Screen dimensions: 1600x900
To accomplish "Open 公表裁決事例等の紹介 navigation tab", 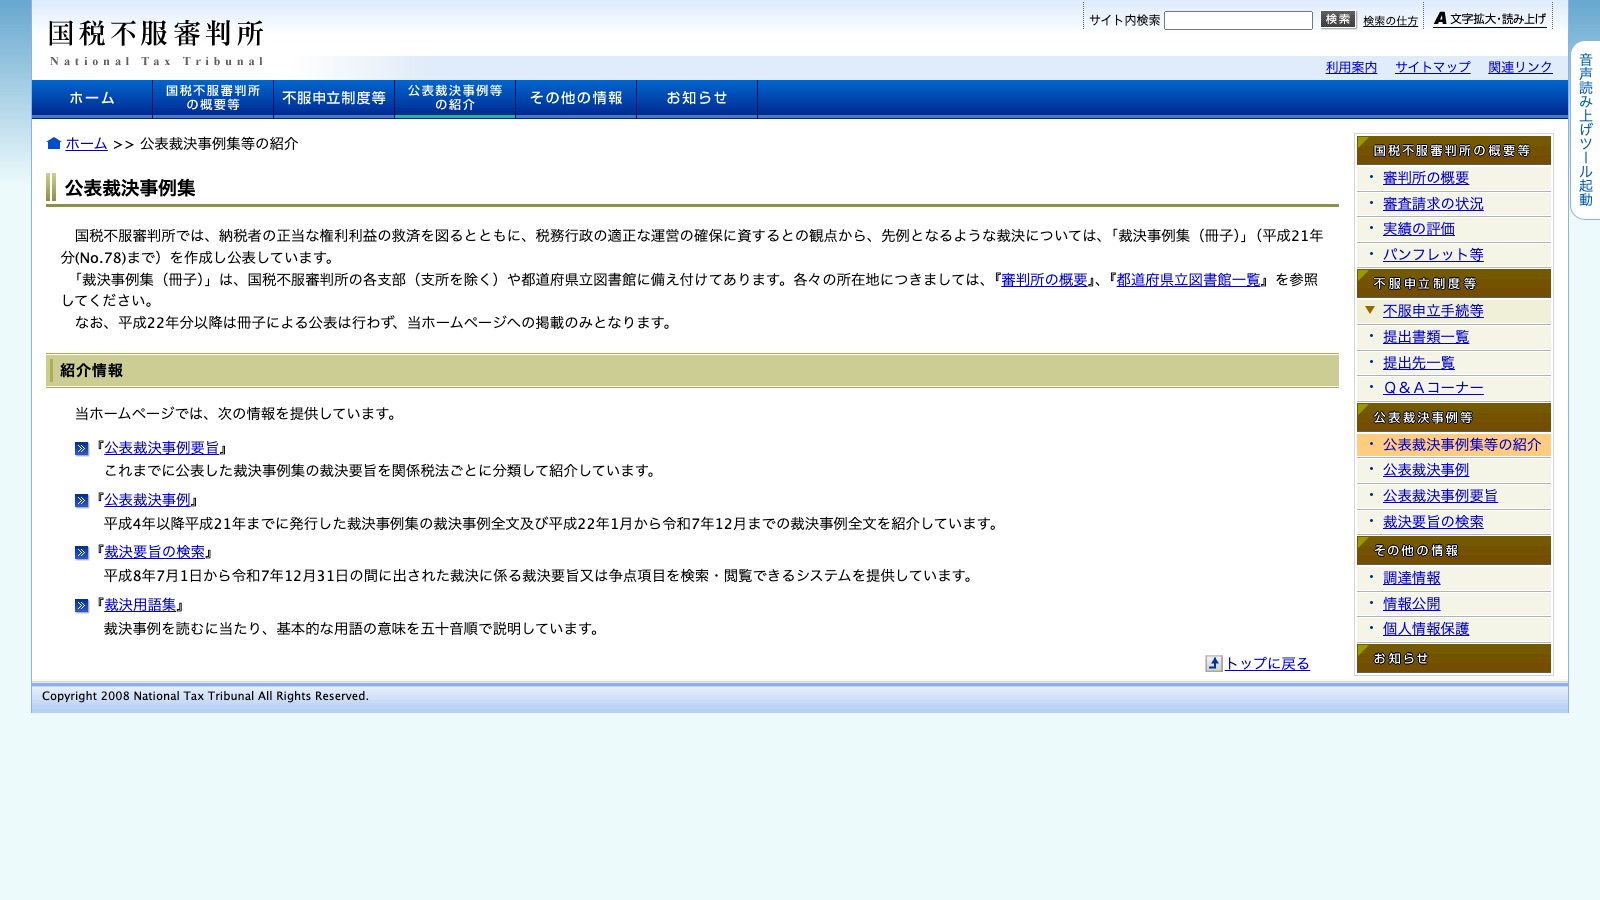I will (x=455, y=98).
